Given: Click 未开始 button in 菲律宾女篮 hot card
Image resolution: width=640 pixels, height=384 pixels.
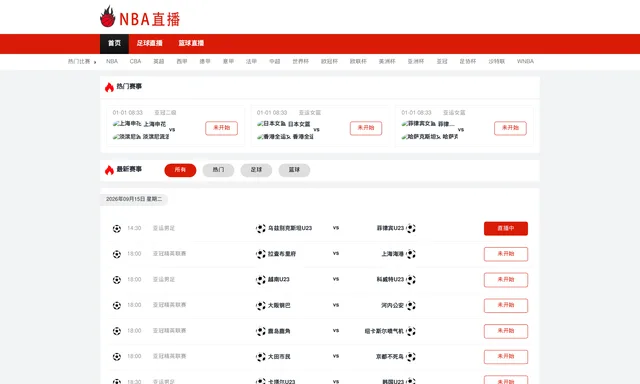Looking at the screenshot, I should click(510, 128).
